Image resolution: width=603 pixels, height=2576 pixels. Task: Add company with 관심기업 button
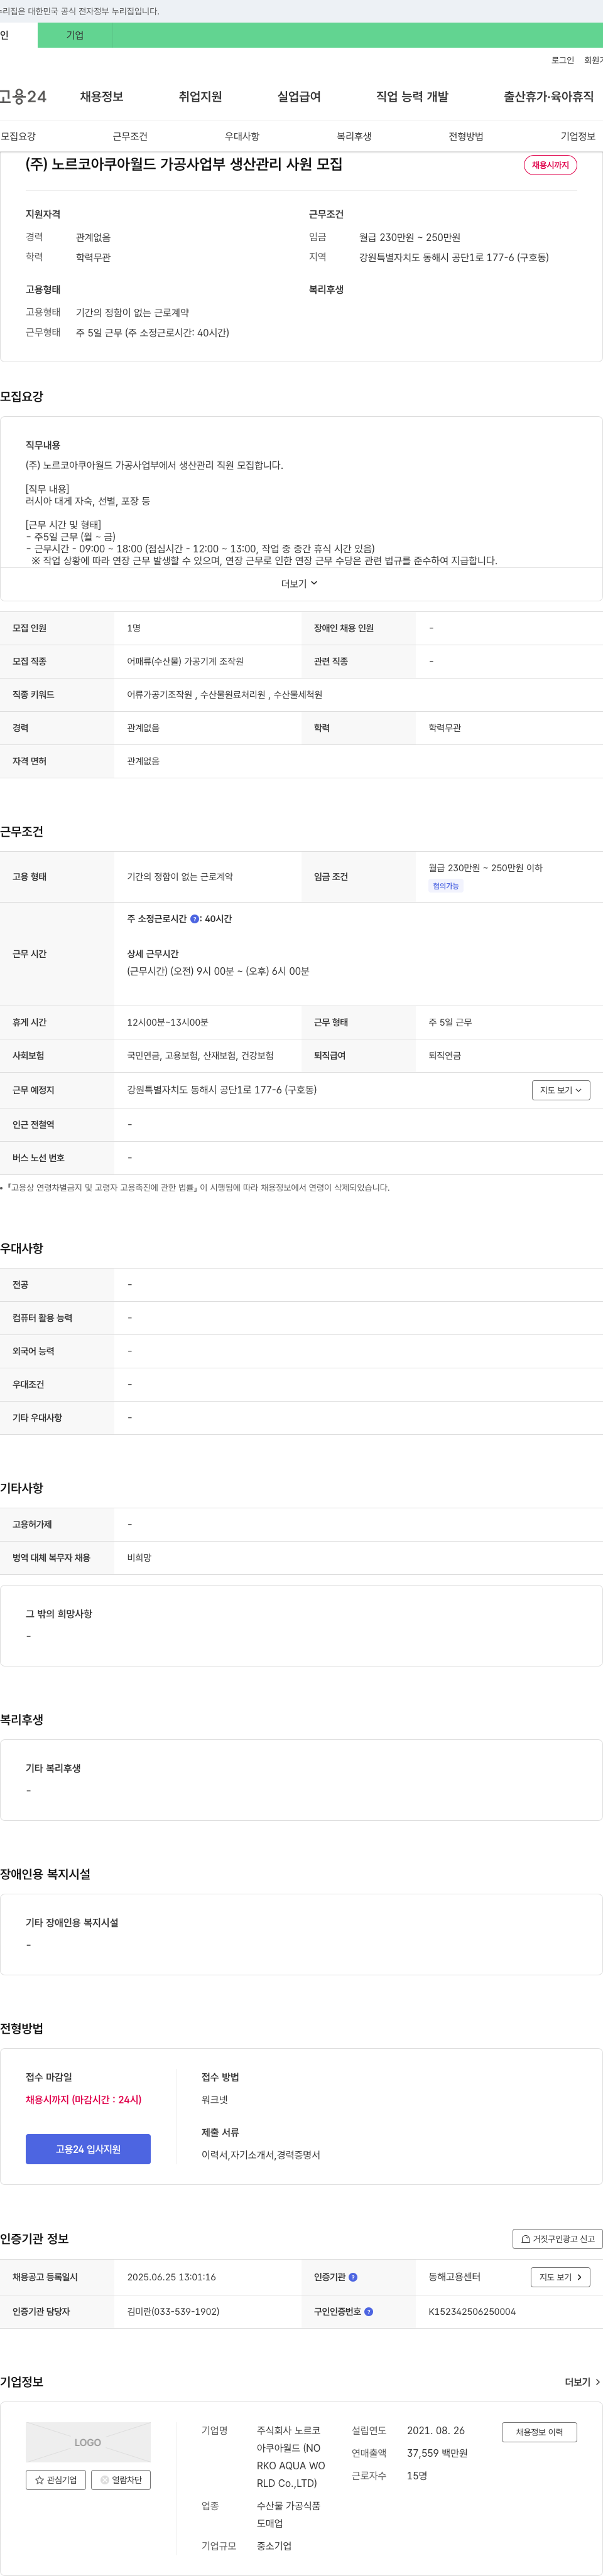(x=56, y=2480)
